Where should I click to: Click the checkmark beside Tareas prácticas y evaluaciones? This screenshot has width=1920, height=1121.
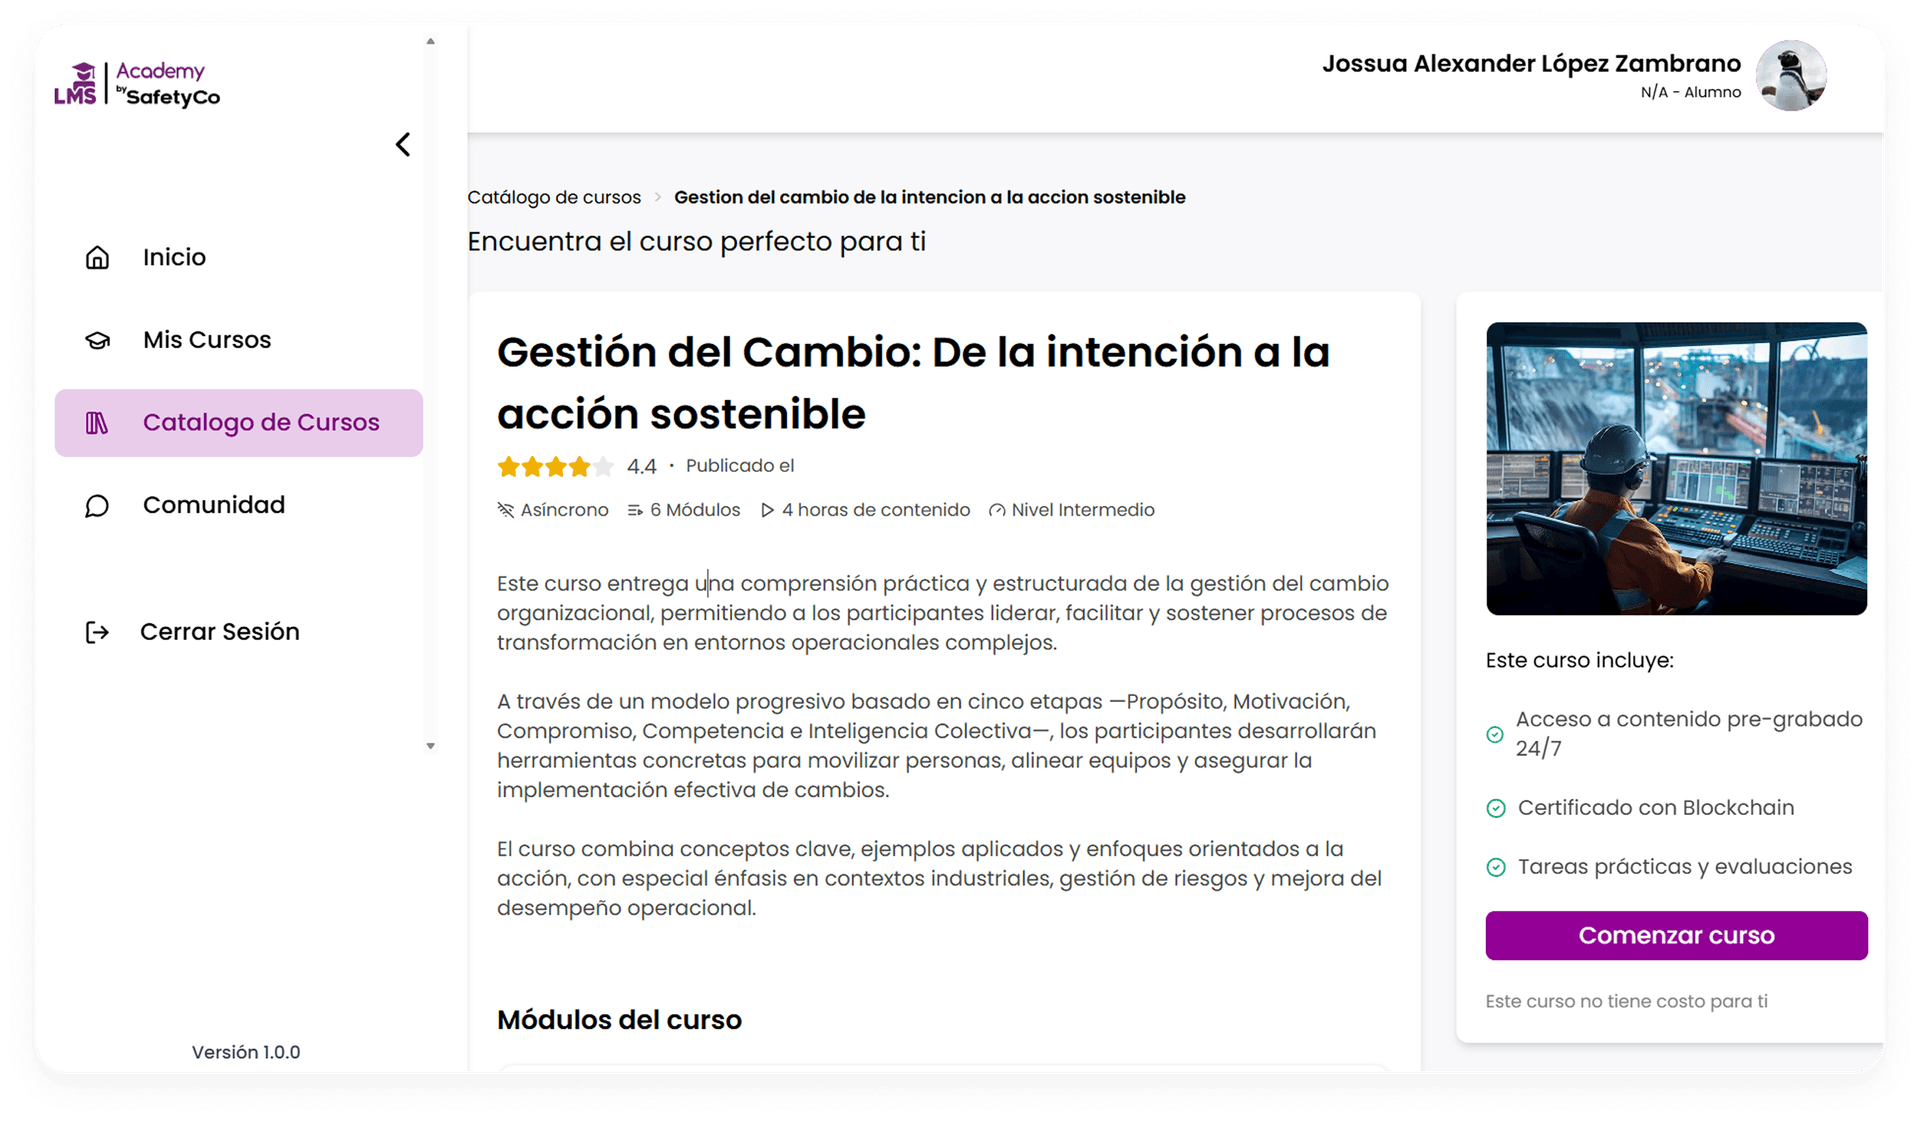coord(1496,867)
